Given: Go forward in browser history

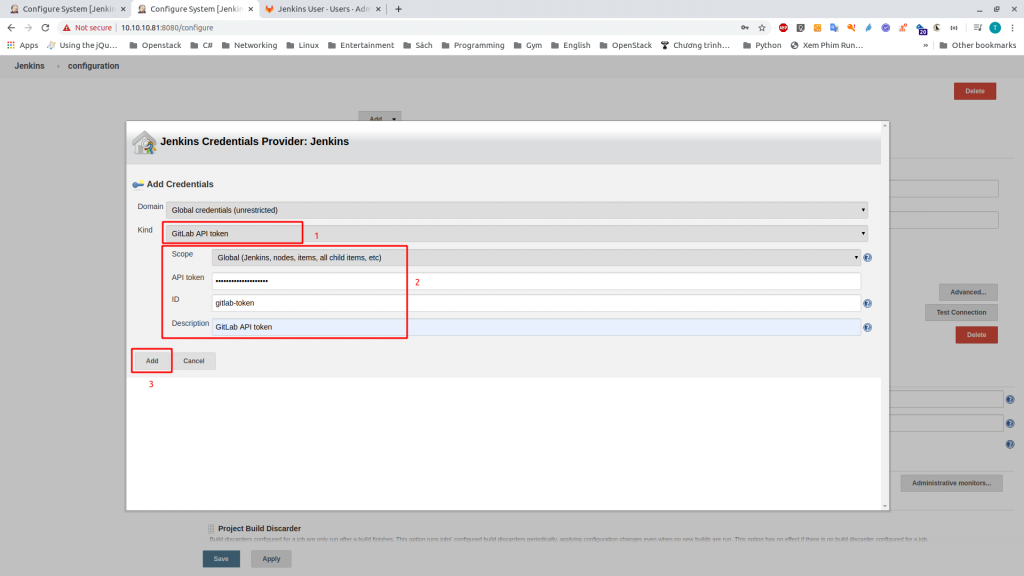Looking at the screenshot, I should [28, 27].
